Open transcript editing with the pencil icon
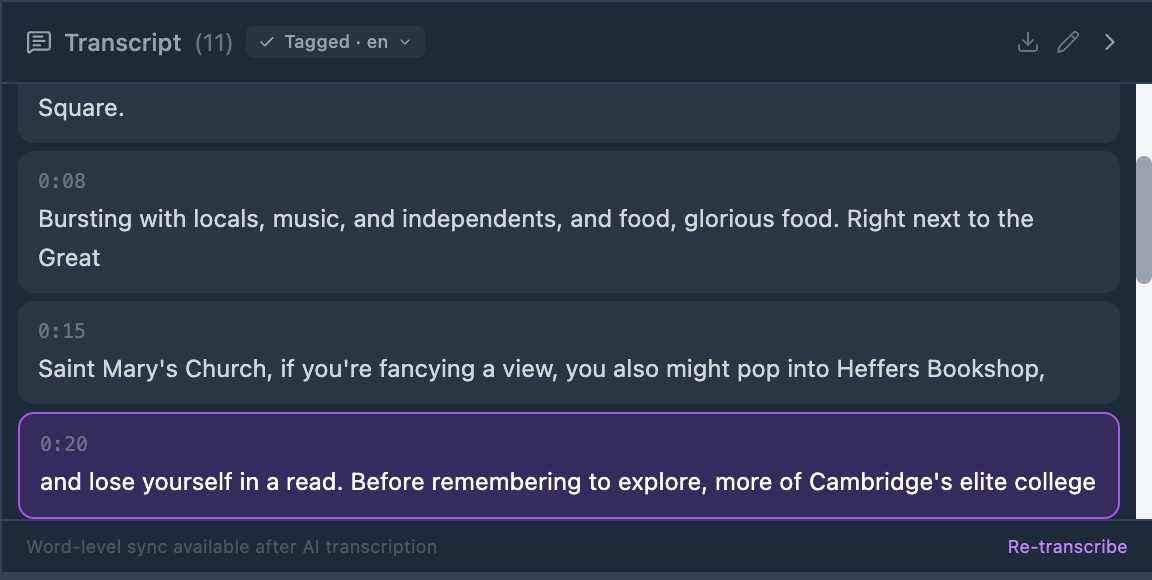This screenshot has height=580, width=1152. coord(1068,43)
